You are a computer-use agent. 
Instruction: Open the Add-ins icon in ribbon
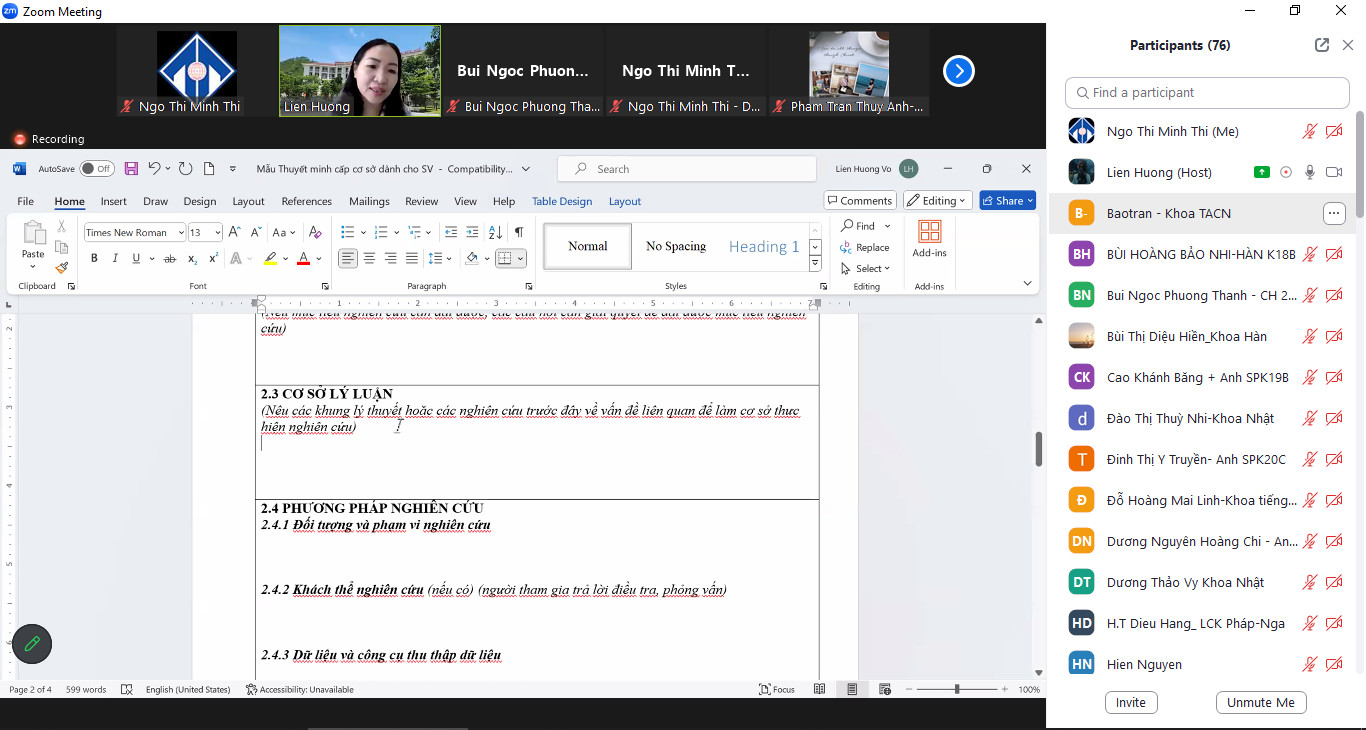click(929, 239)
